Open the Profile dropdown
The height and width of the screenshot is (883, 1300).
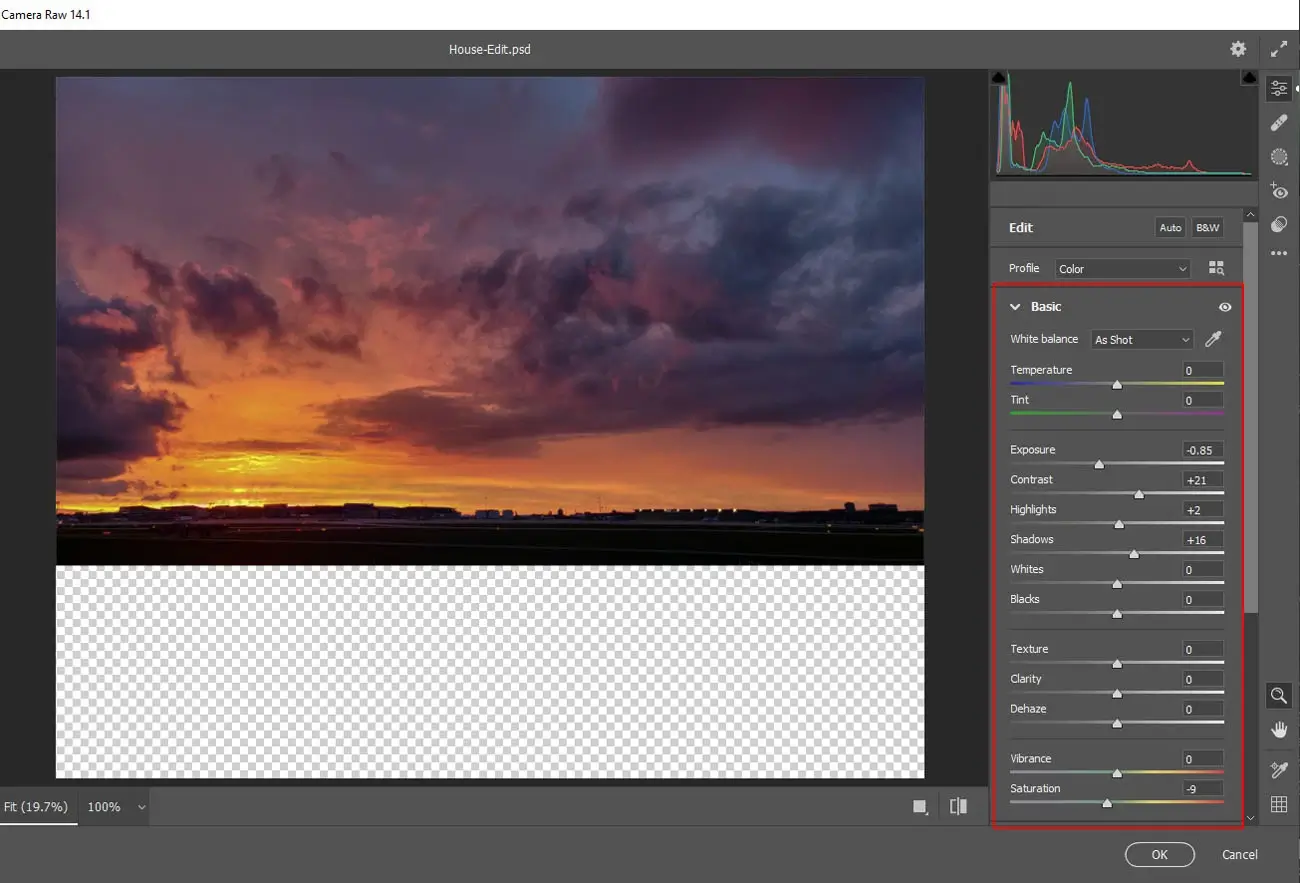pyautogui.click(x=1121, y=268)
